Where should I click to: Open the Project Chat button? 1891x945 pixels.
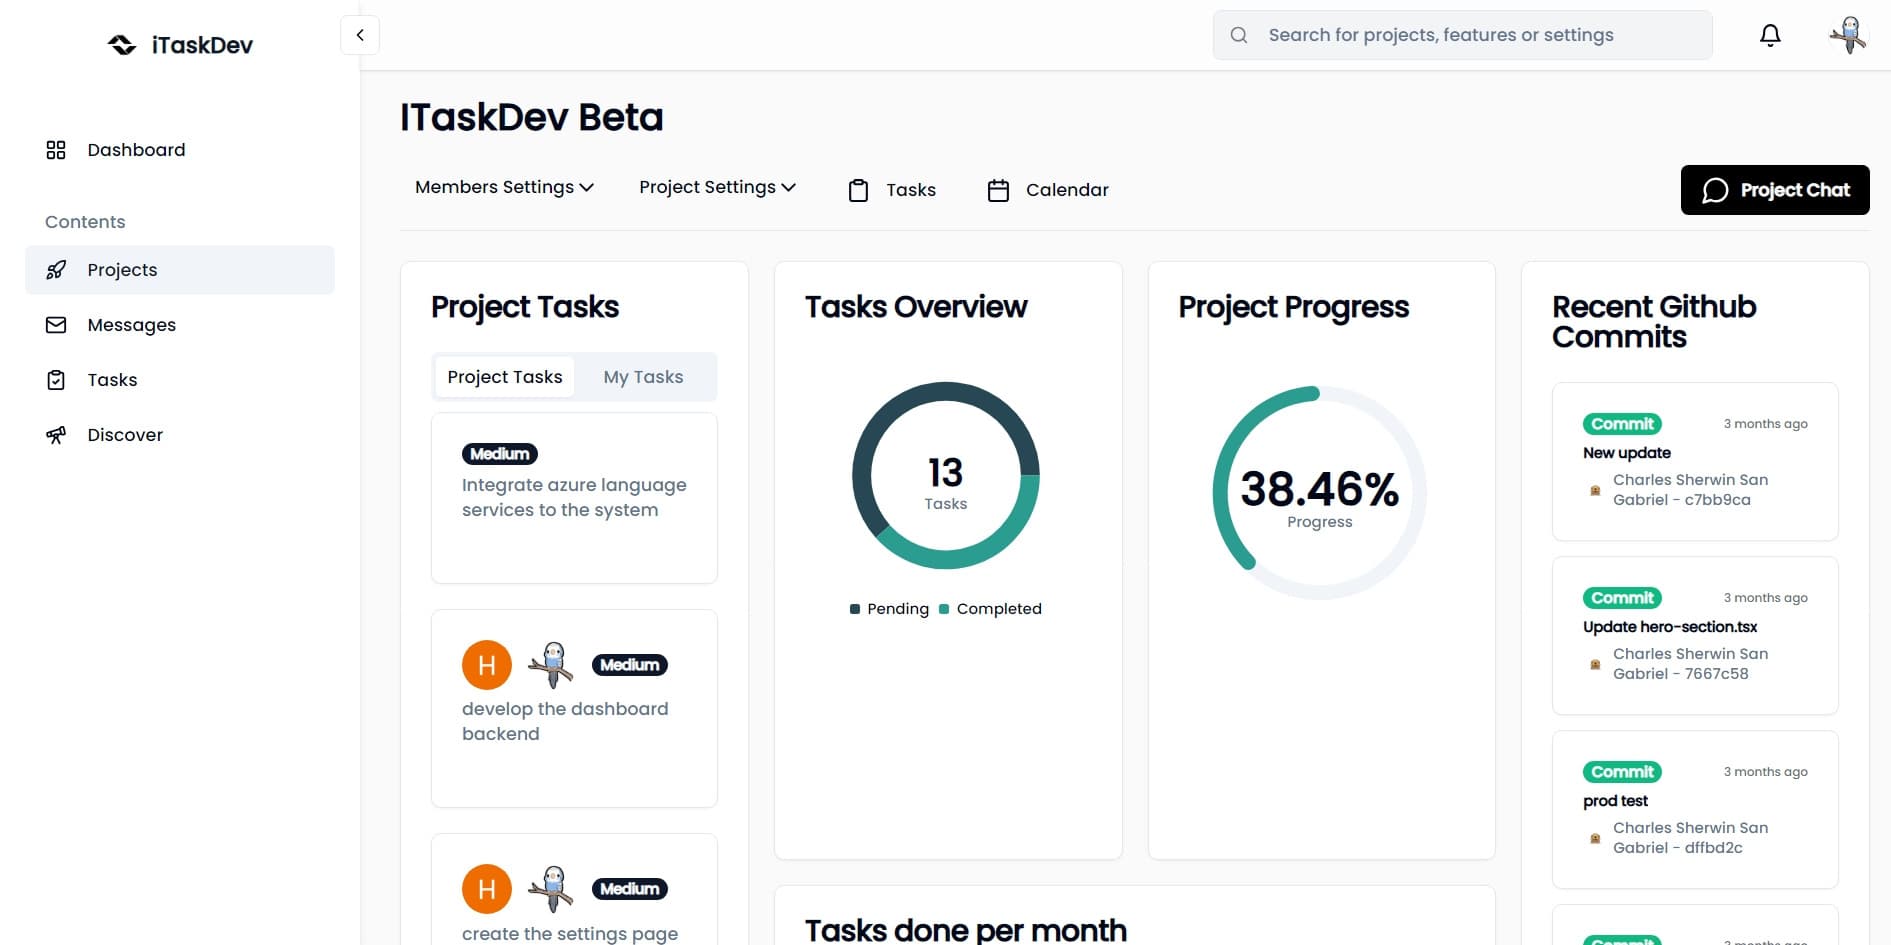1775,190
